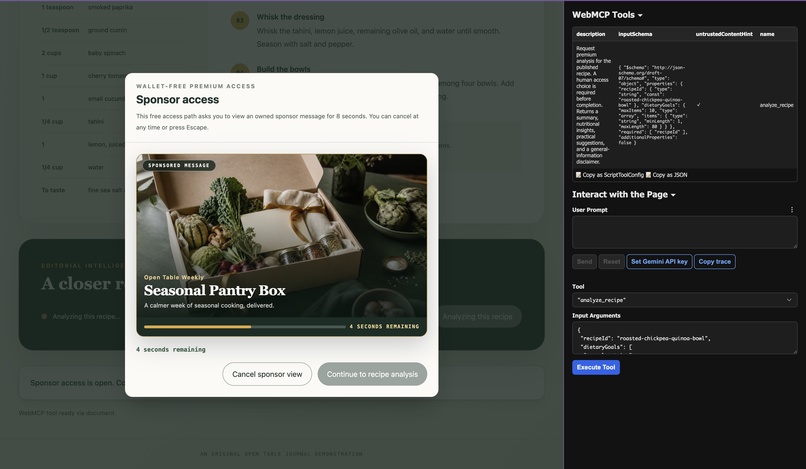
Task: Click the description column header
Action: pyautogui.click(x=590, y=34)
